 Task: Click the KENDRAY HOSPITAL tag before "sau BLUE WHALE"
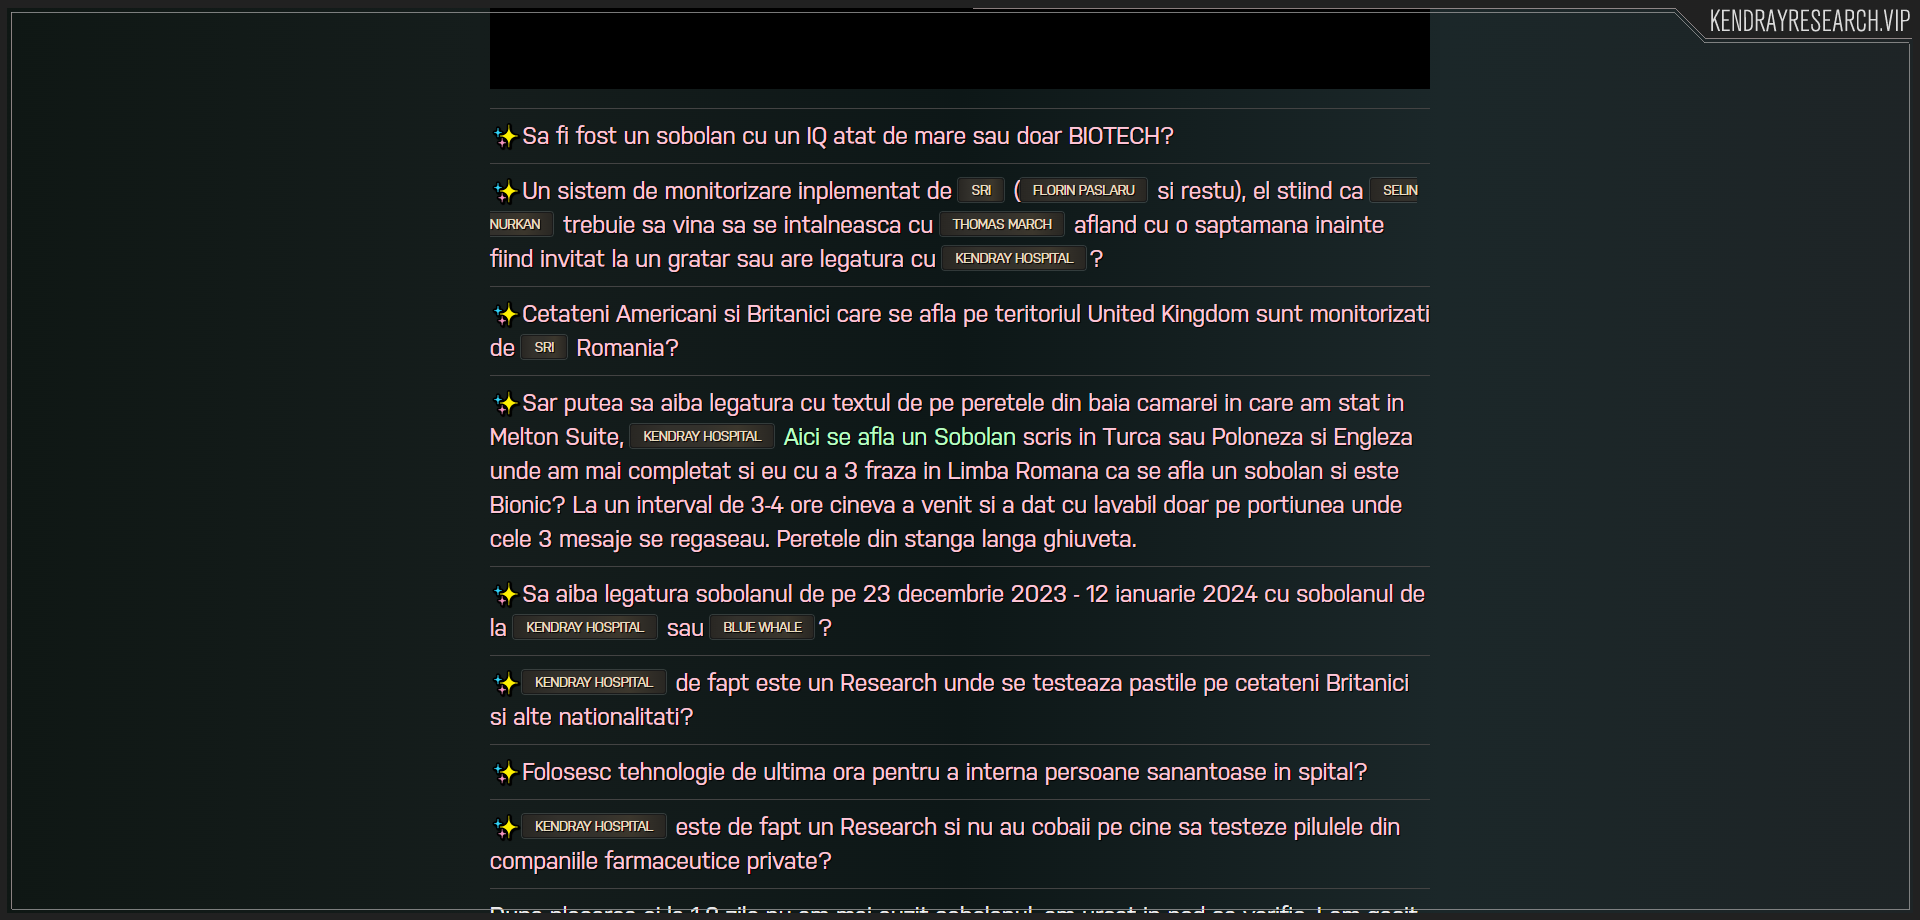coord(585,627)
